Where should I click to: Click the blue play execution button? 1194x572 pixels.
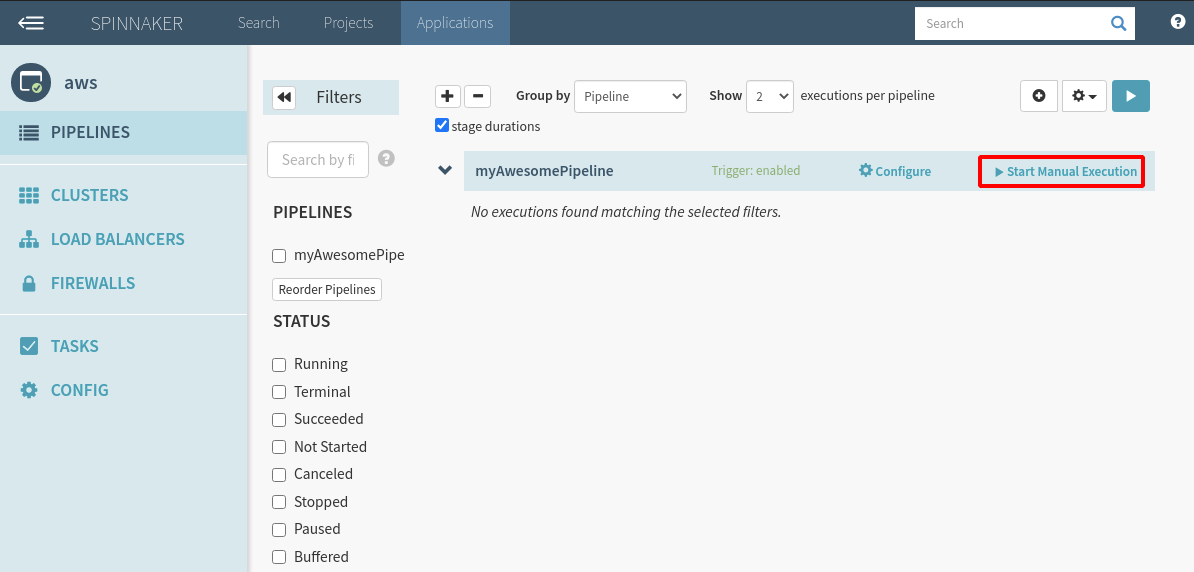(1131, 96)
